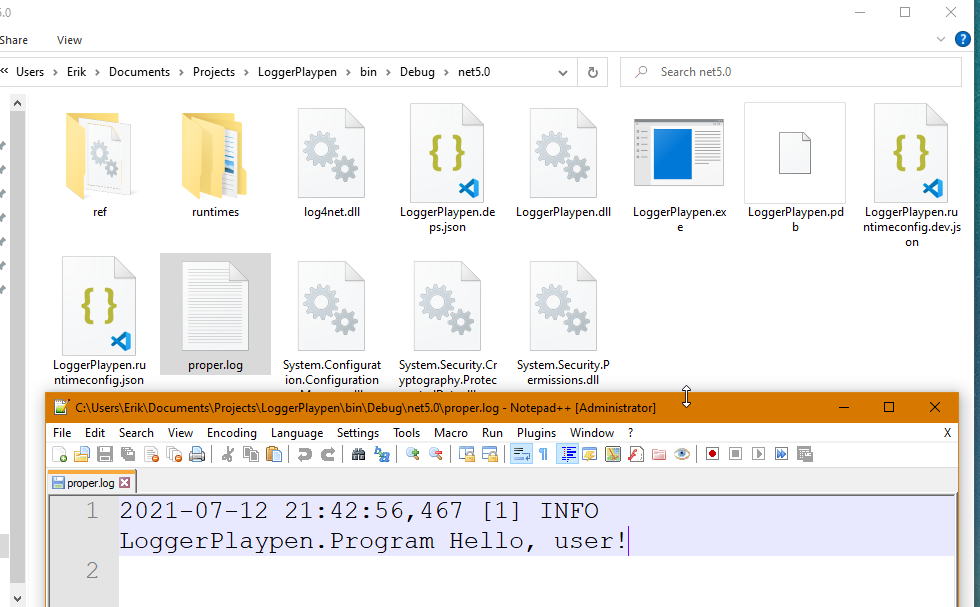Expand the Explorer ribbon chevron
This screenshot has width=980, height=607.
(x=940, y=39)
